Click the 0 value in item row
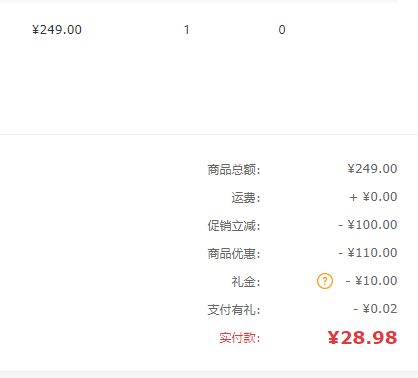Viewport: 418px width, 378px height. [282, 30]
